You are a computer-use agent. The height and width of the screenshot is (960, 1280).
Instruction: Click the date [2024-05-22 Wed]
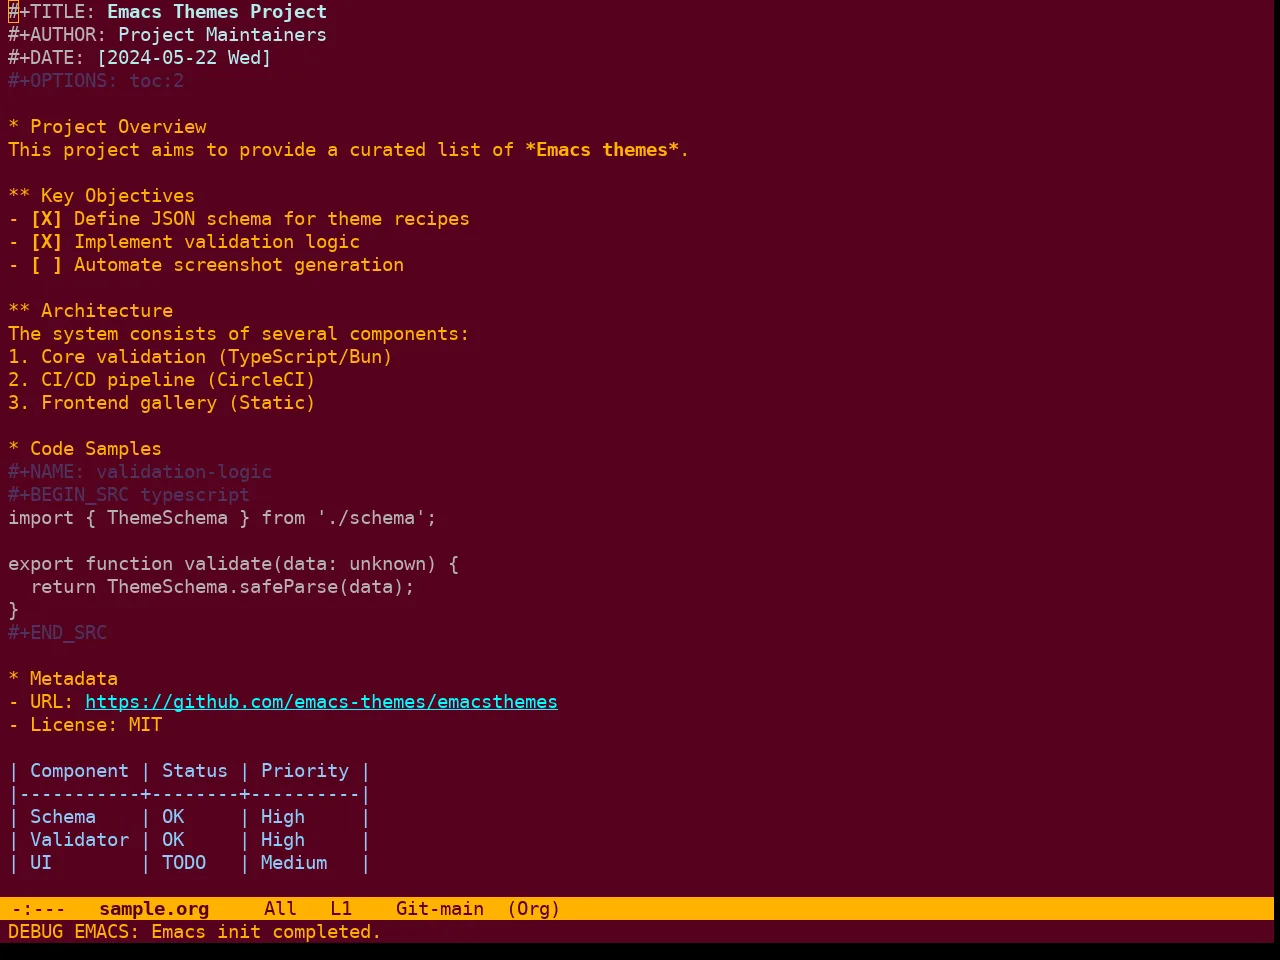[x=184, y=58]
